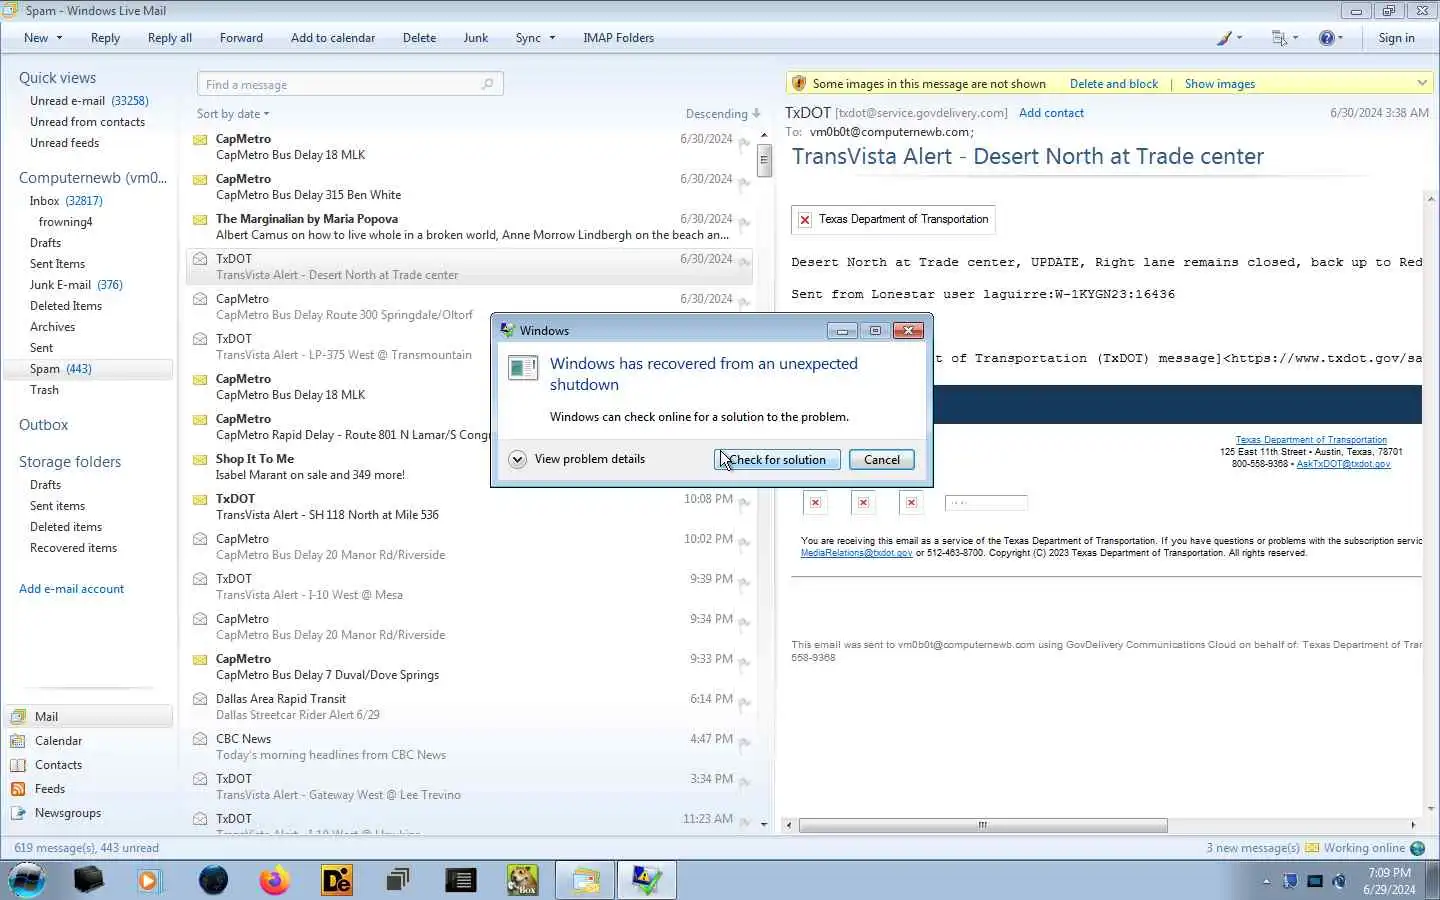The image size is (1440, 900).
Task: Click Junk in the toolbar
Action: click(x=476, y=38)
